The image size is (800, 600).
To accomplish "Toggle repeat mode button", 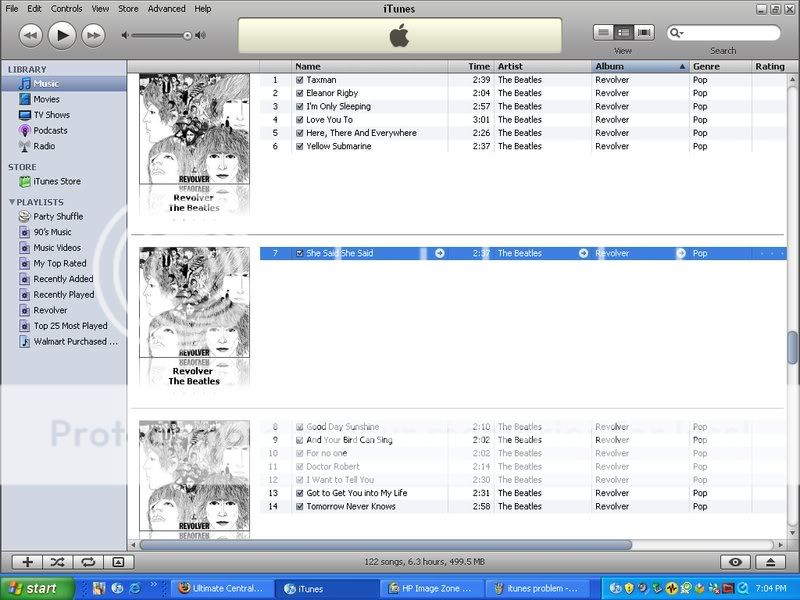I will click(x=88, y=562).
